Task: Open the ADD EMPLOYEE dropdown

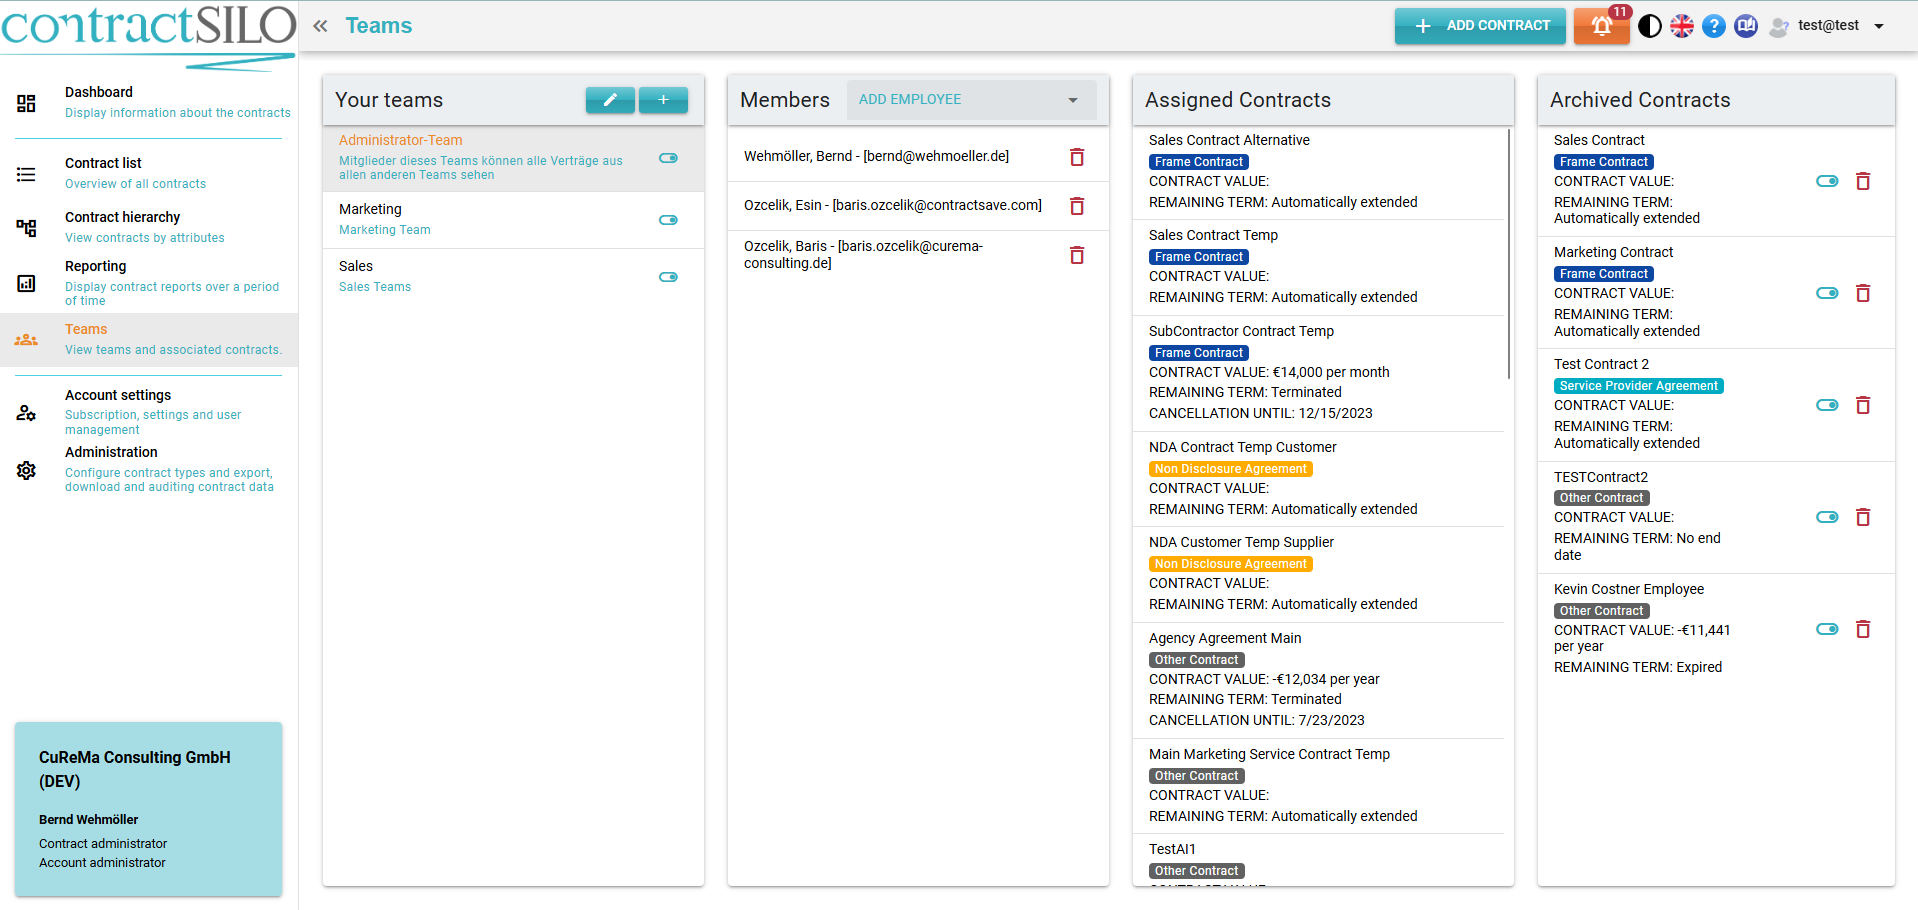Action: pos(968,99)
